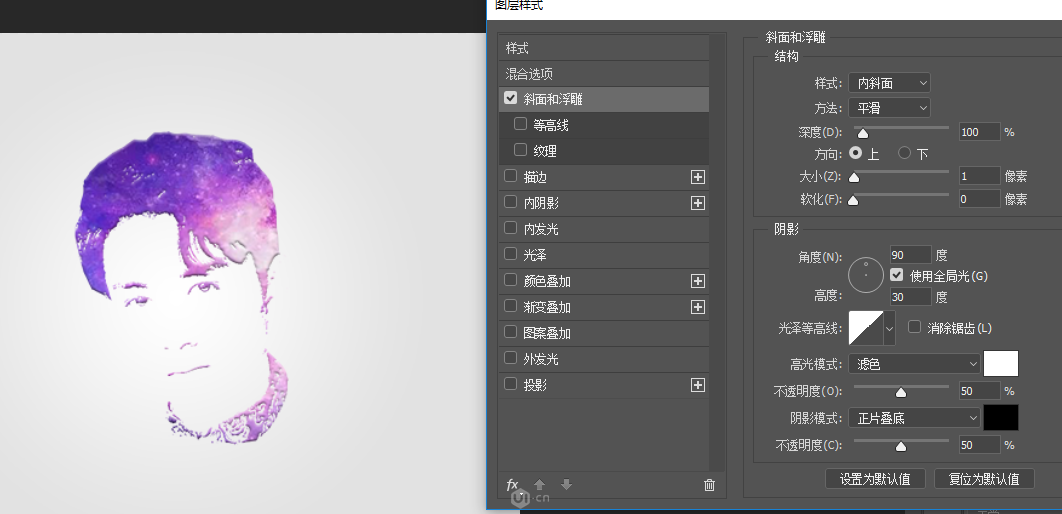
Task: Open the 方法 平滑 dropdown
Action: pyautogui.click(x=889, y=108)
